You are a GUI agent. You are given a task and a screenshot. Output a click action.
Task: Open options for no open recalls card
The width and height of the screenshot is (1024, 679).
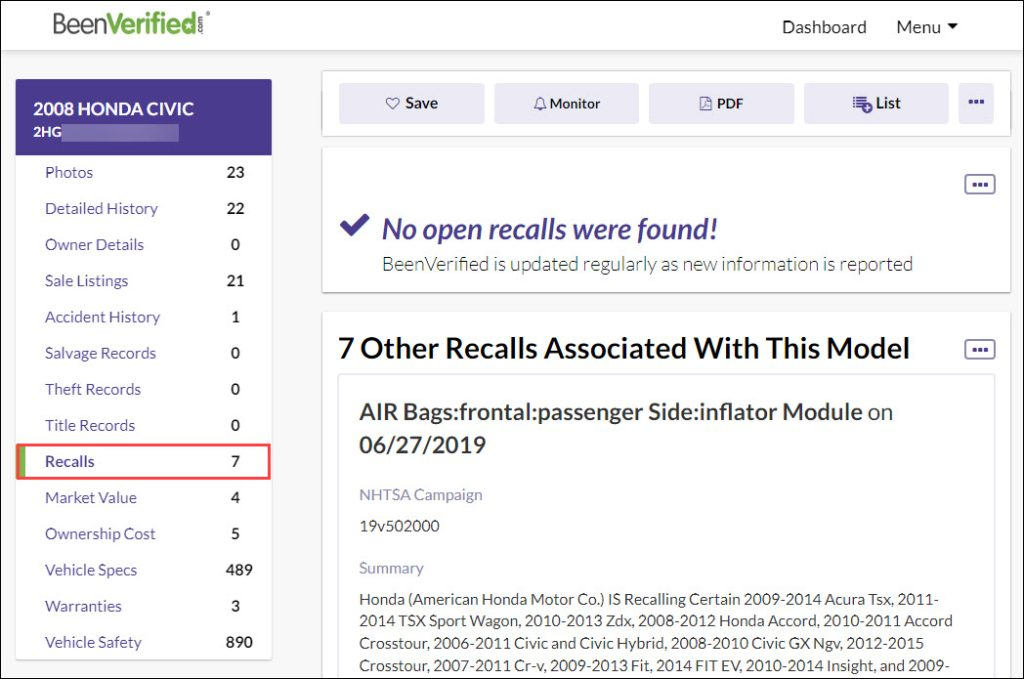(980, 185)
